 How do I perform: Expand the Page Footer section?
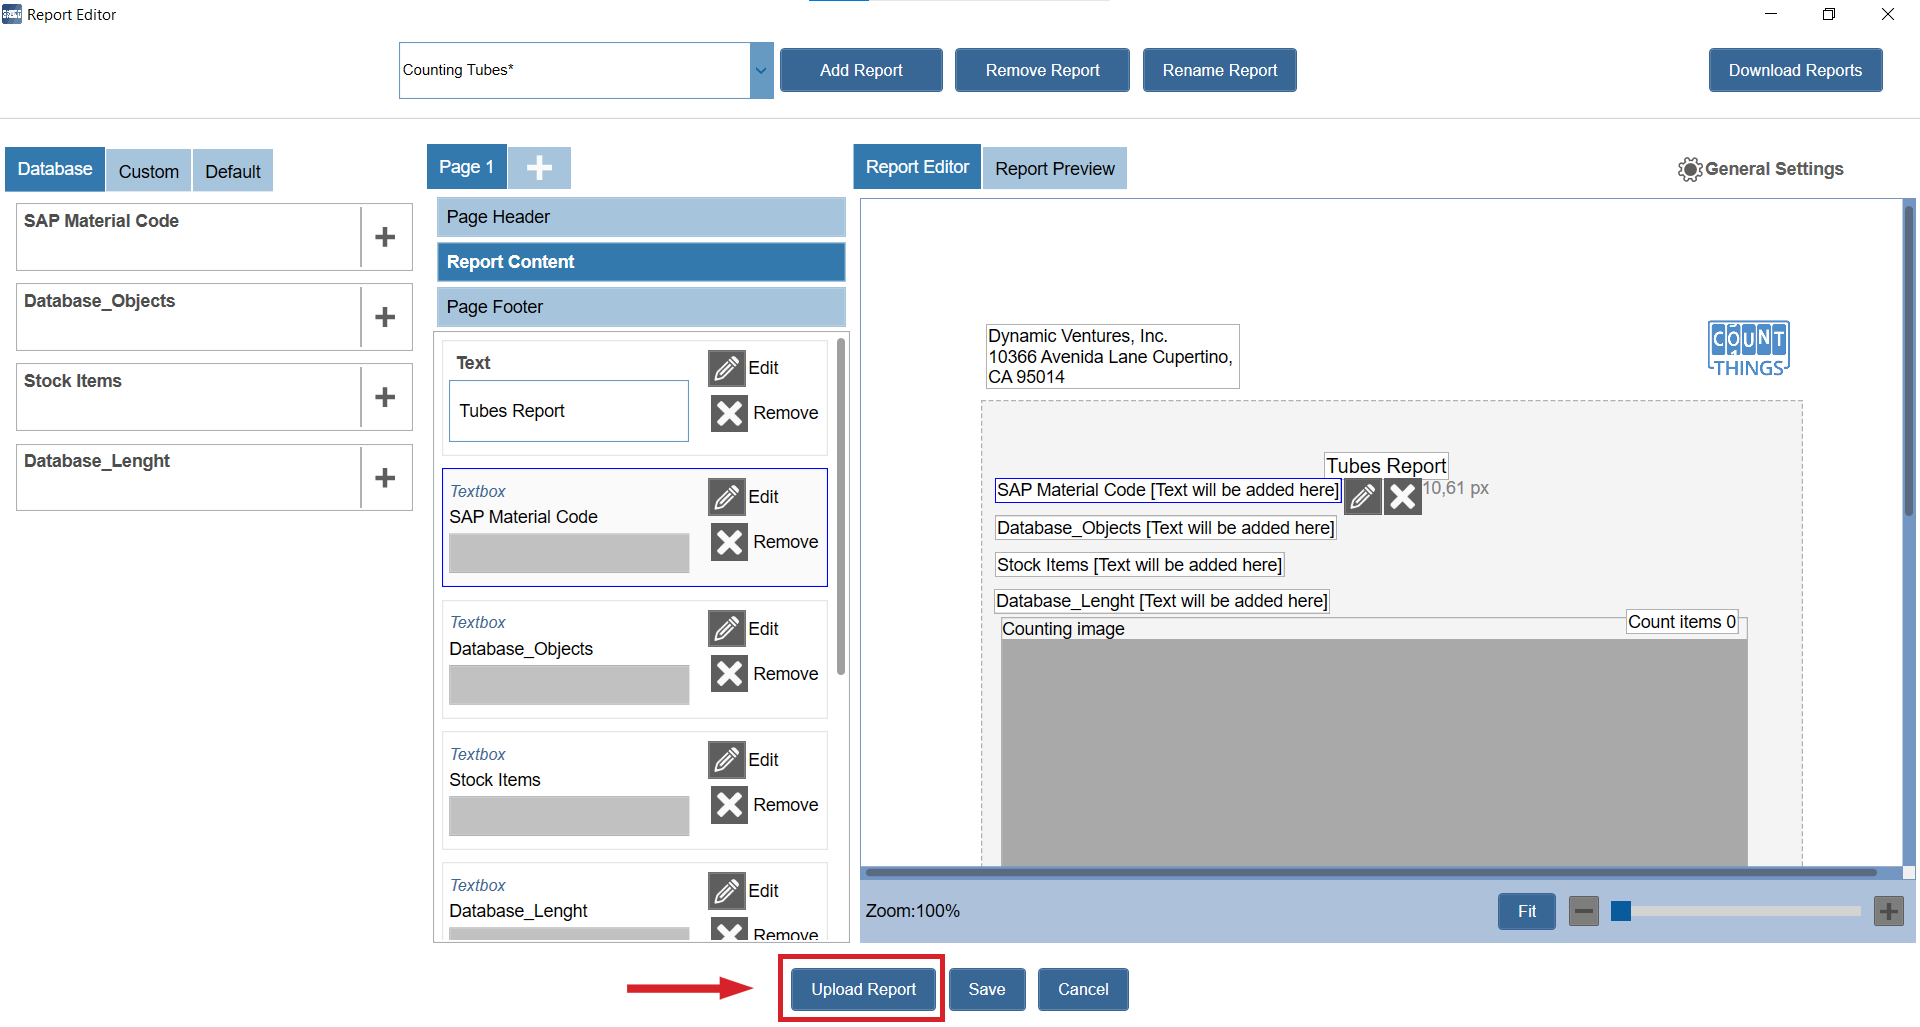click(640, 307)
